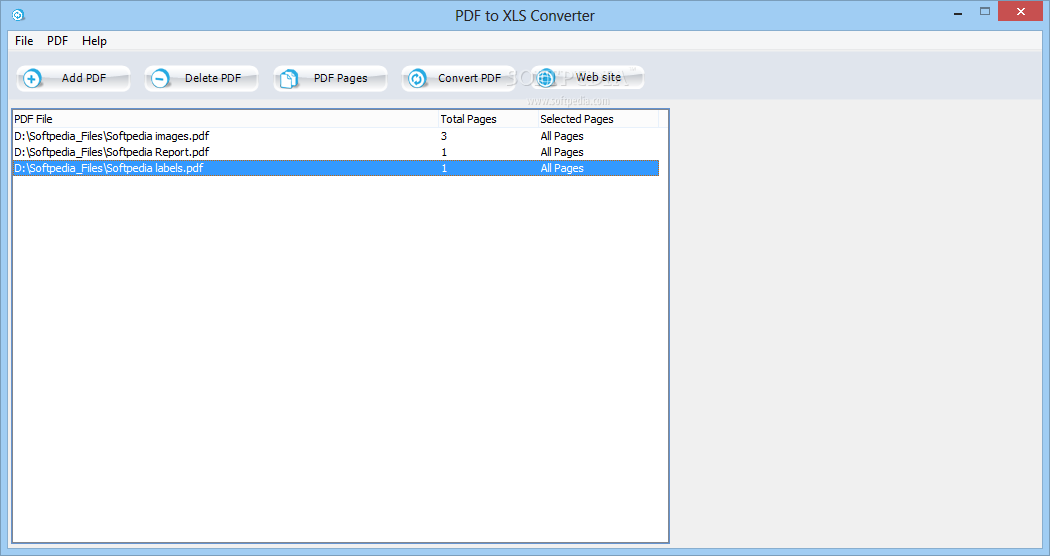Screen dimensions: 1050x556
Task: Click the Web site button label
Action: 599,77
